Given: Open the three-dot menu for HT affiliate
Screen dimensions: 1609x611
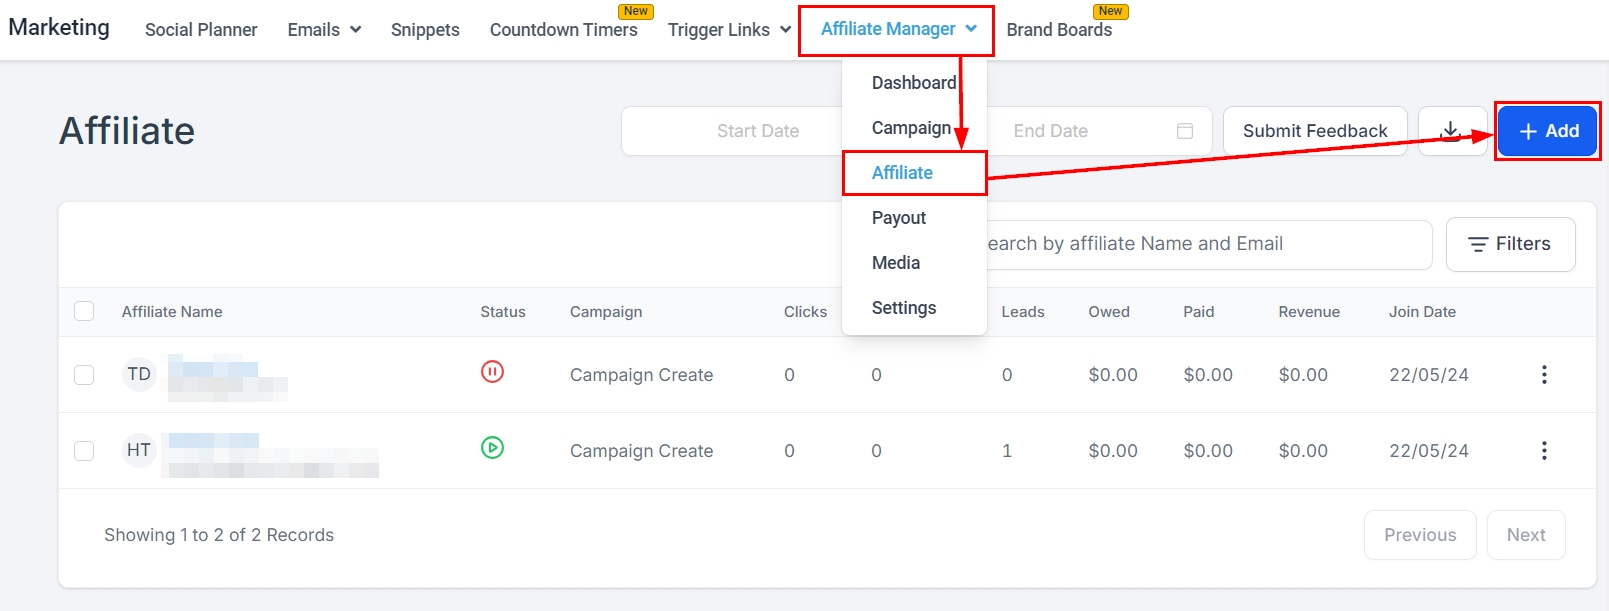Looking at the screenshot, I should [x=1544, y=451].
